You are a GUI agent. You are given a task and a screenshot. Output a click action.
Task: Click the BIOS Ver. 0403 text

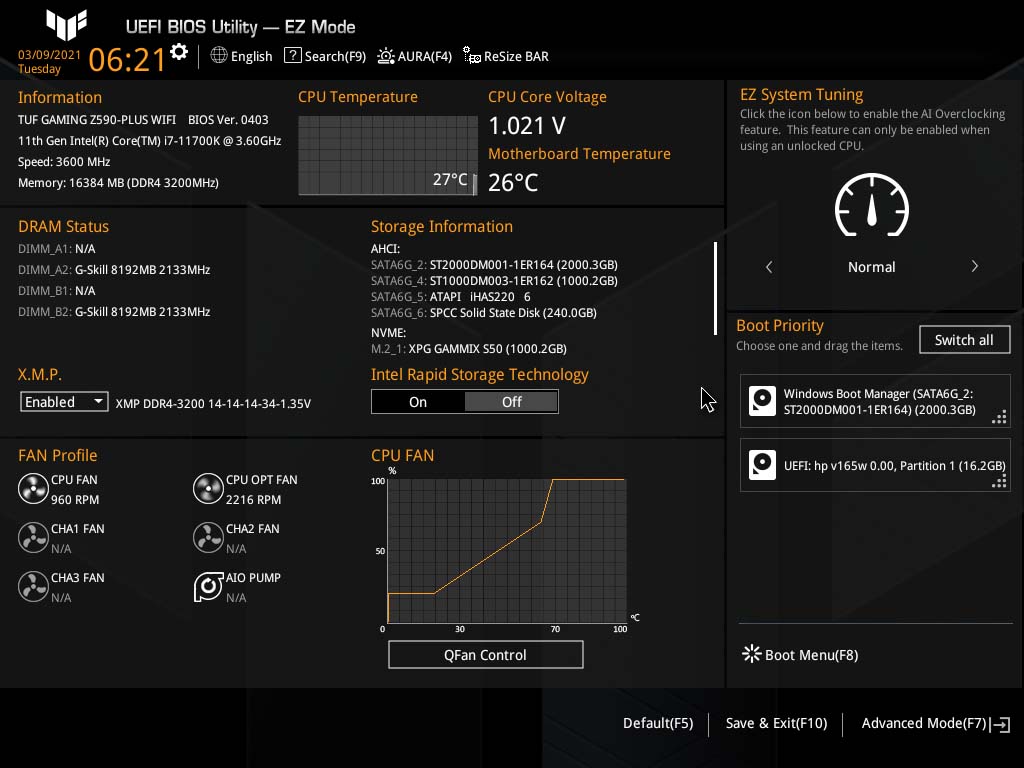pos(228,120)
